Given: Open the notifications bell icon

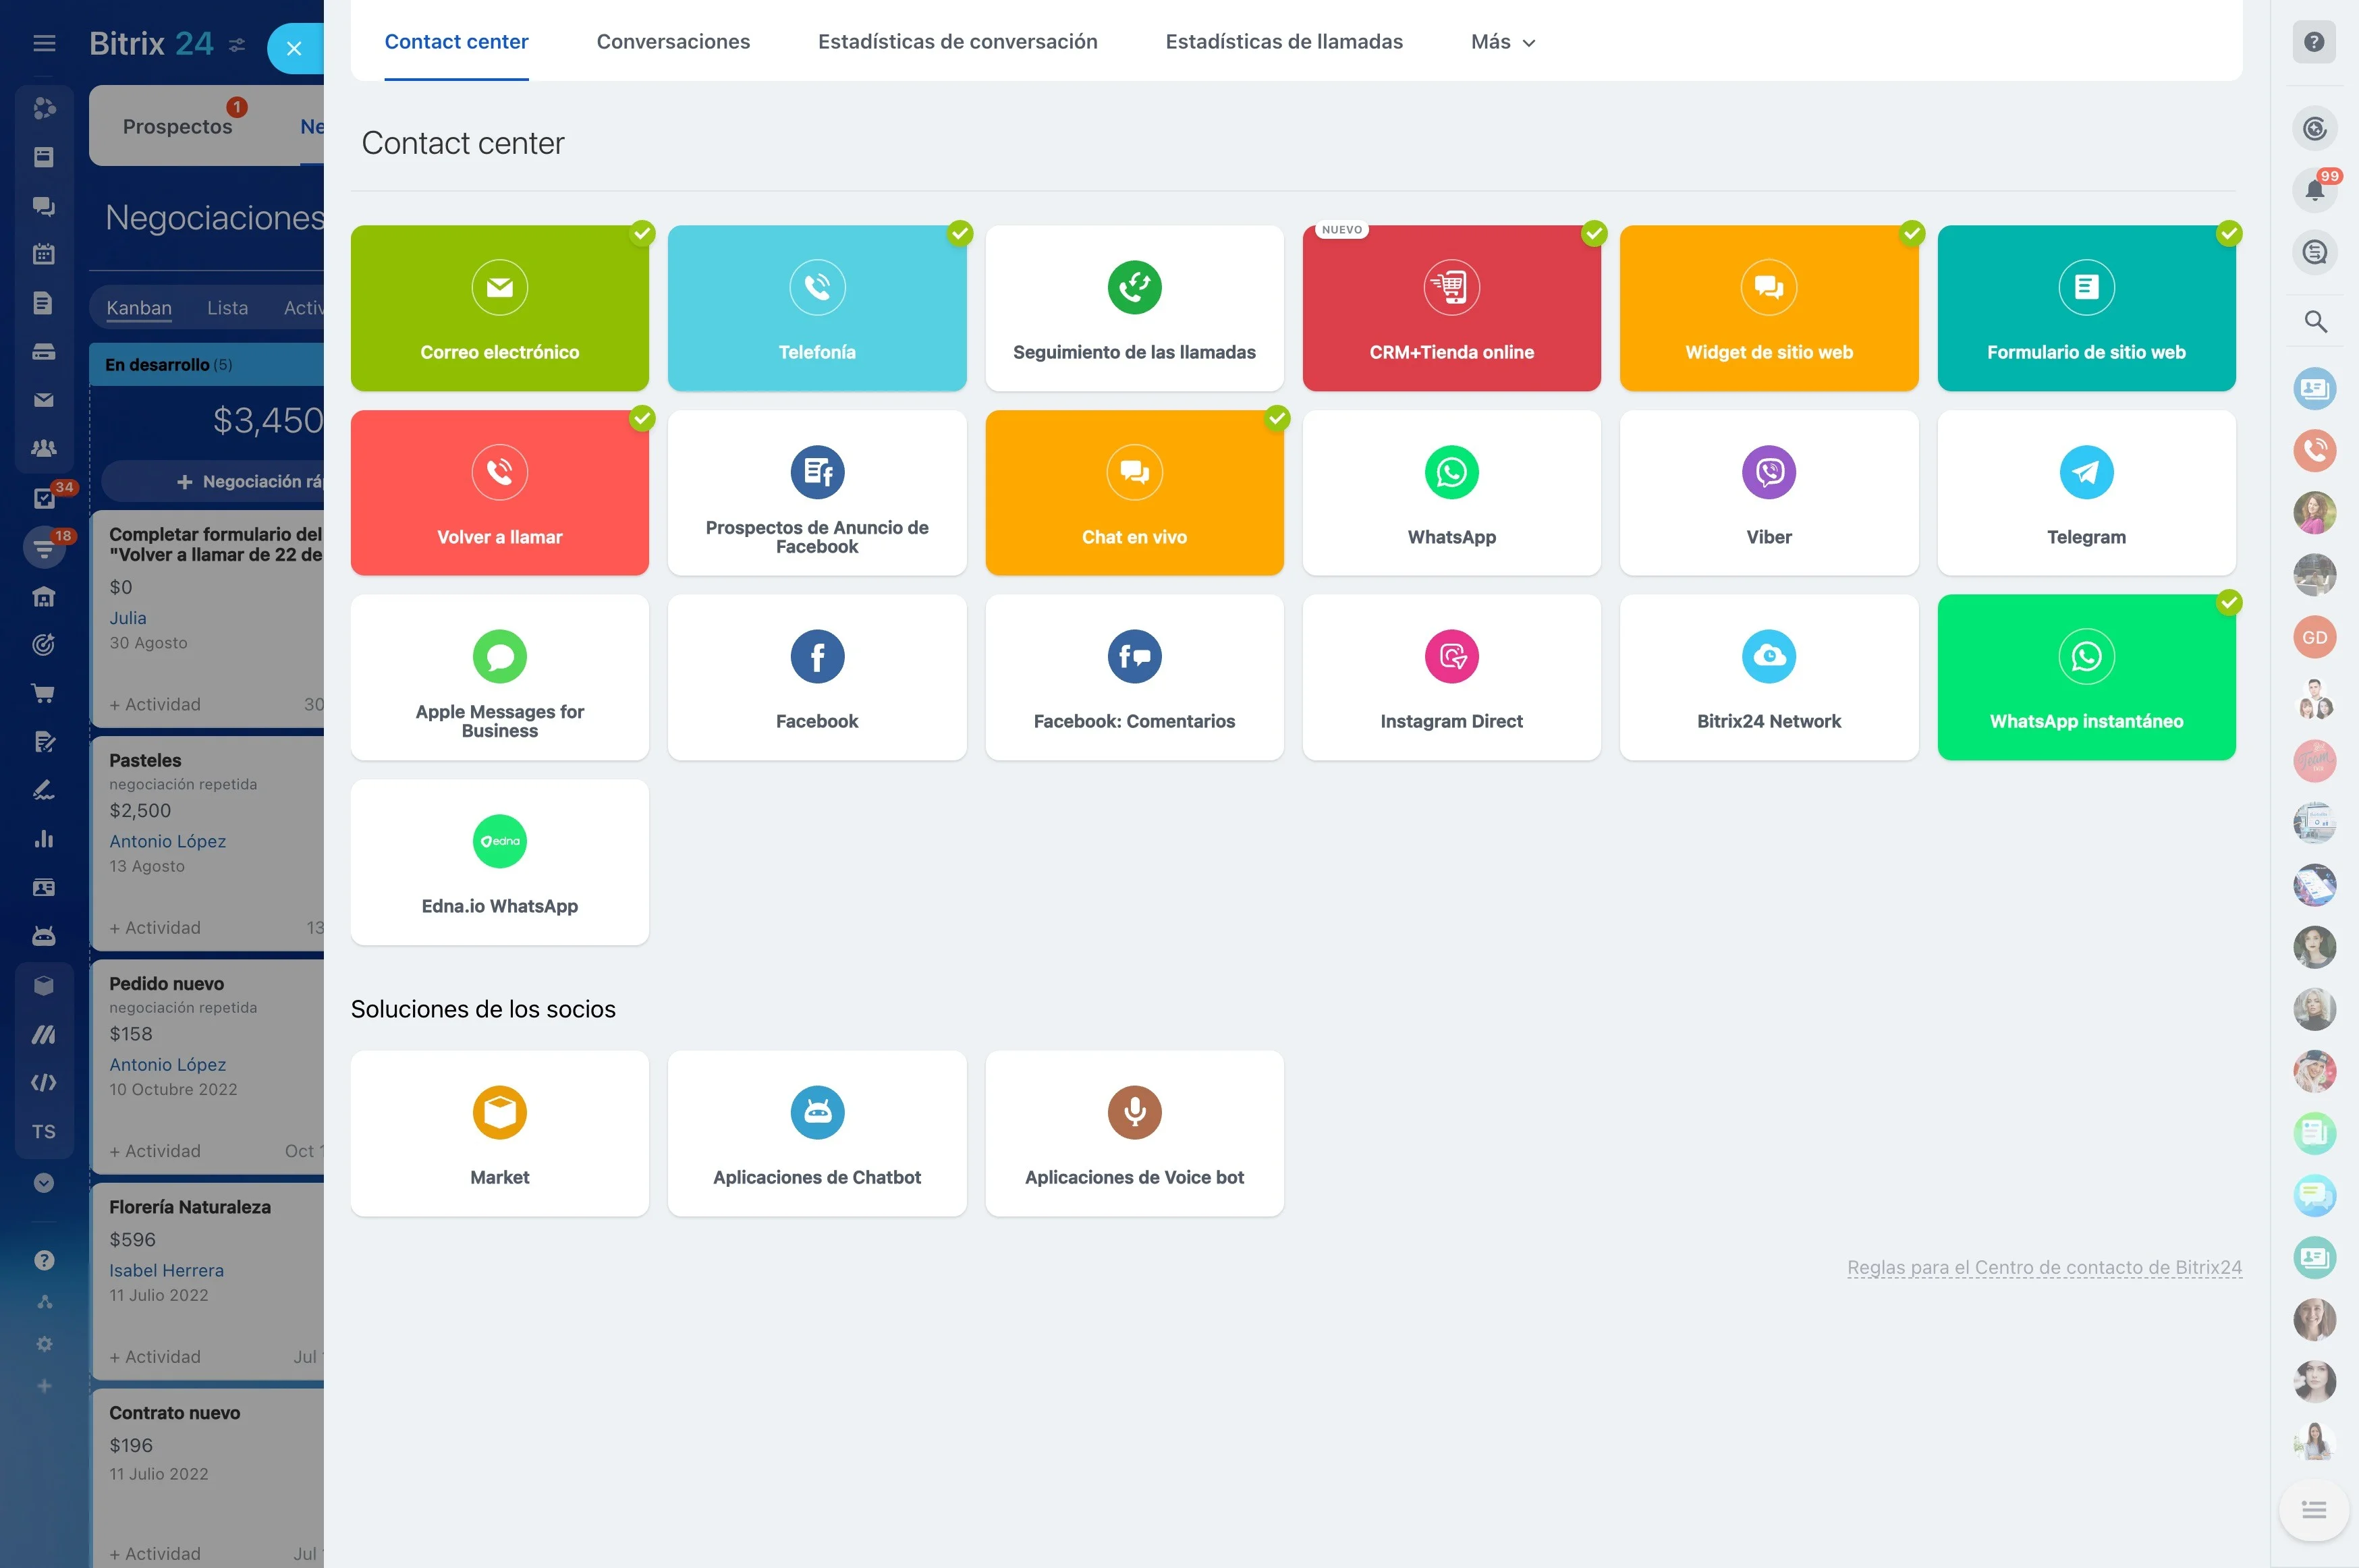Looking at the screenshot, I should pos(2314,190).
